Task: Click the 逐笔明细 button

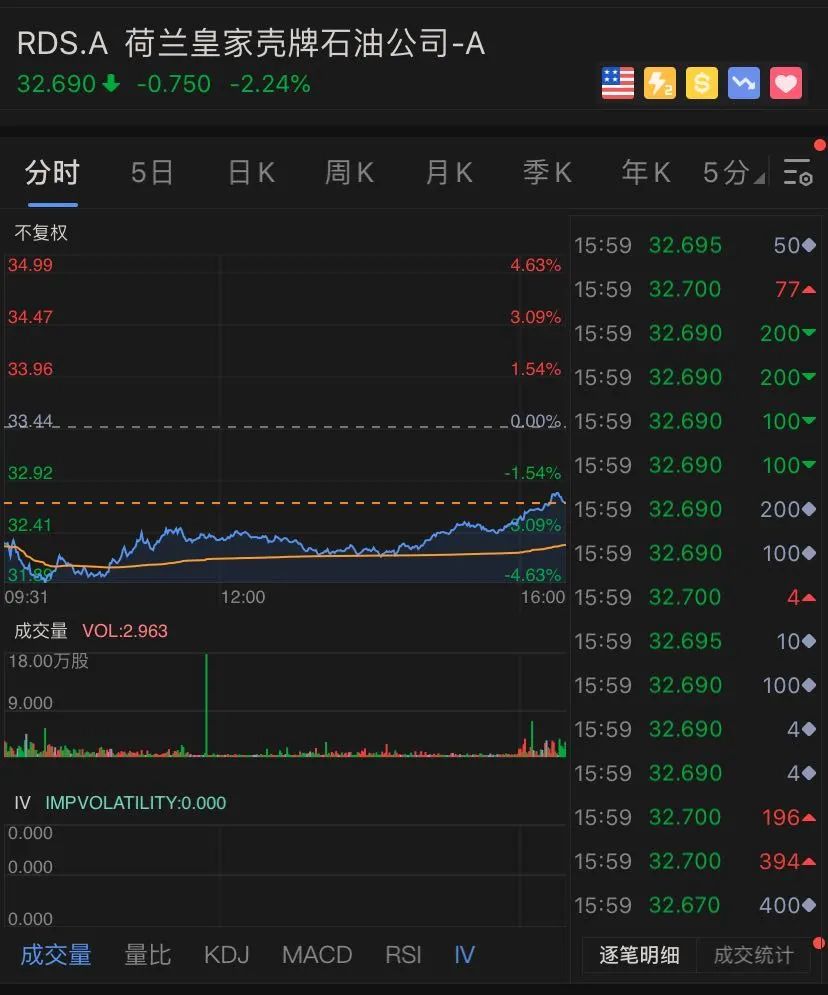Action: pos(639,955)
